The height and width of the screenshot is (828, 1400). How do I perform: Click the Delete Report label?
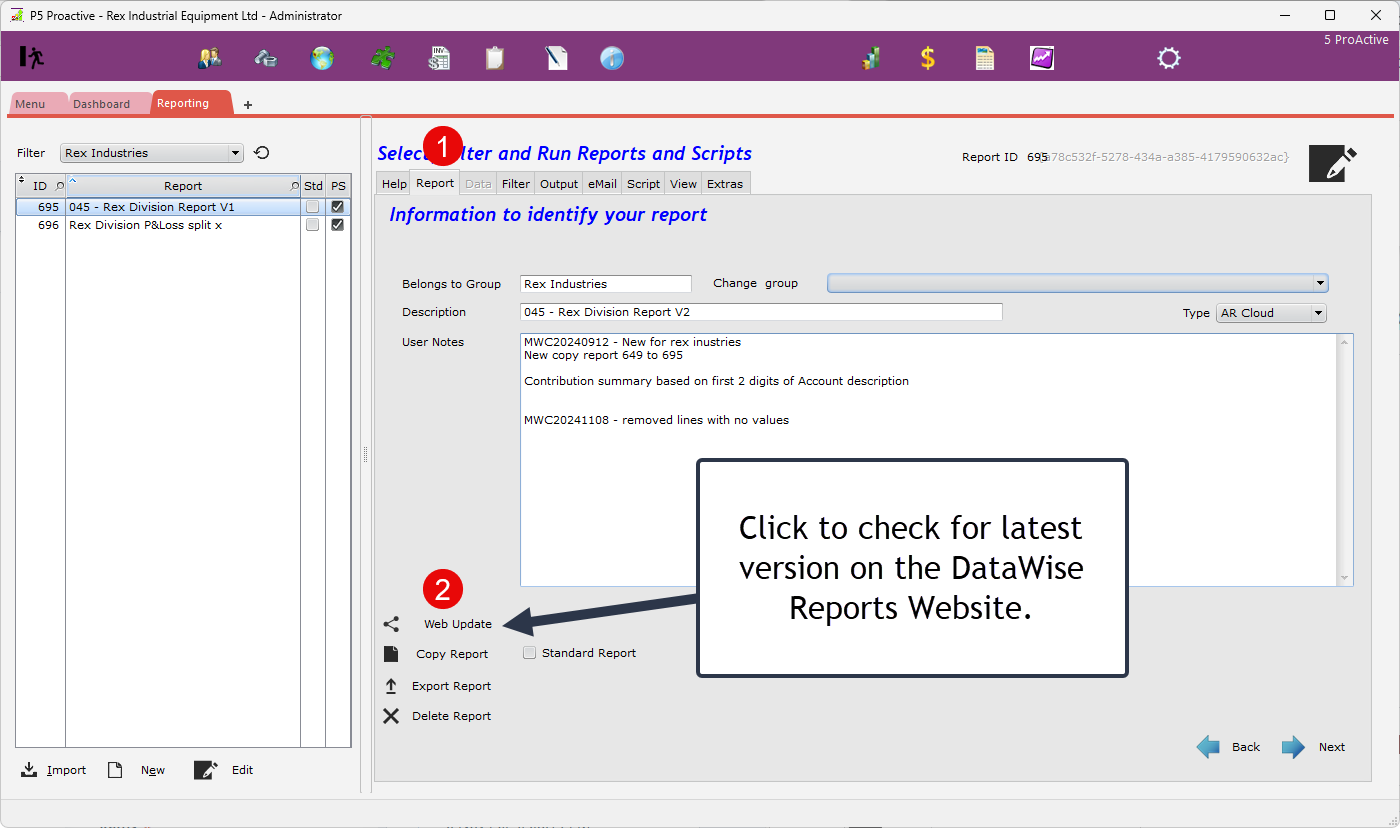tap(452, 716)
